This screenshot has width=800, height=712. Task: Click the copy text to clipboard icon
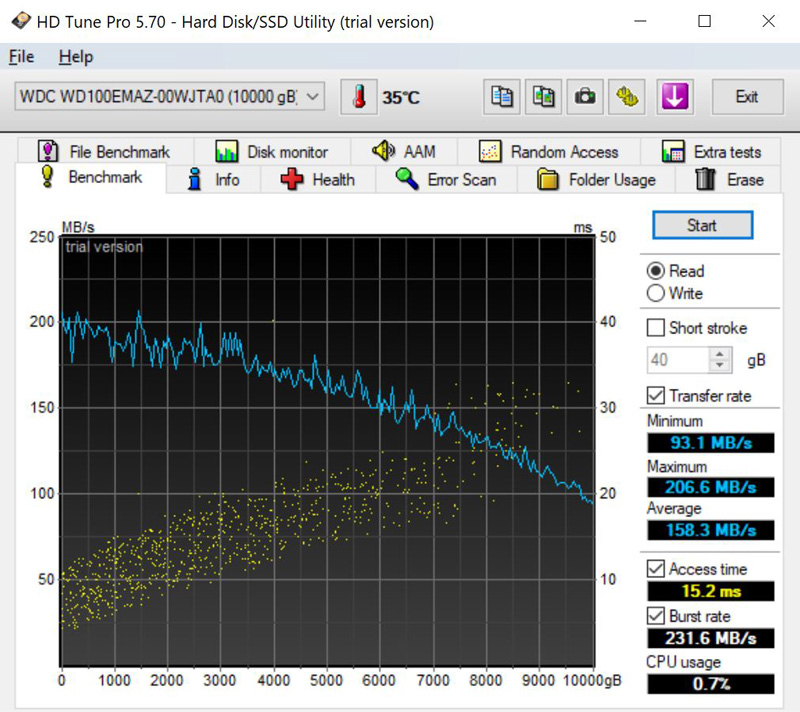[x=502, y=97]
